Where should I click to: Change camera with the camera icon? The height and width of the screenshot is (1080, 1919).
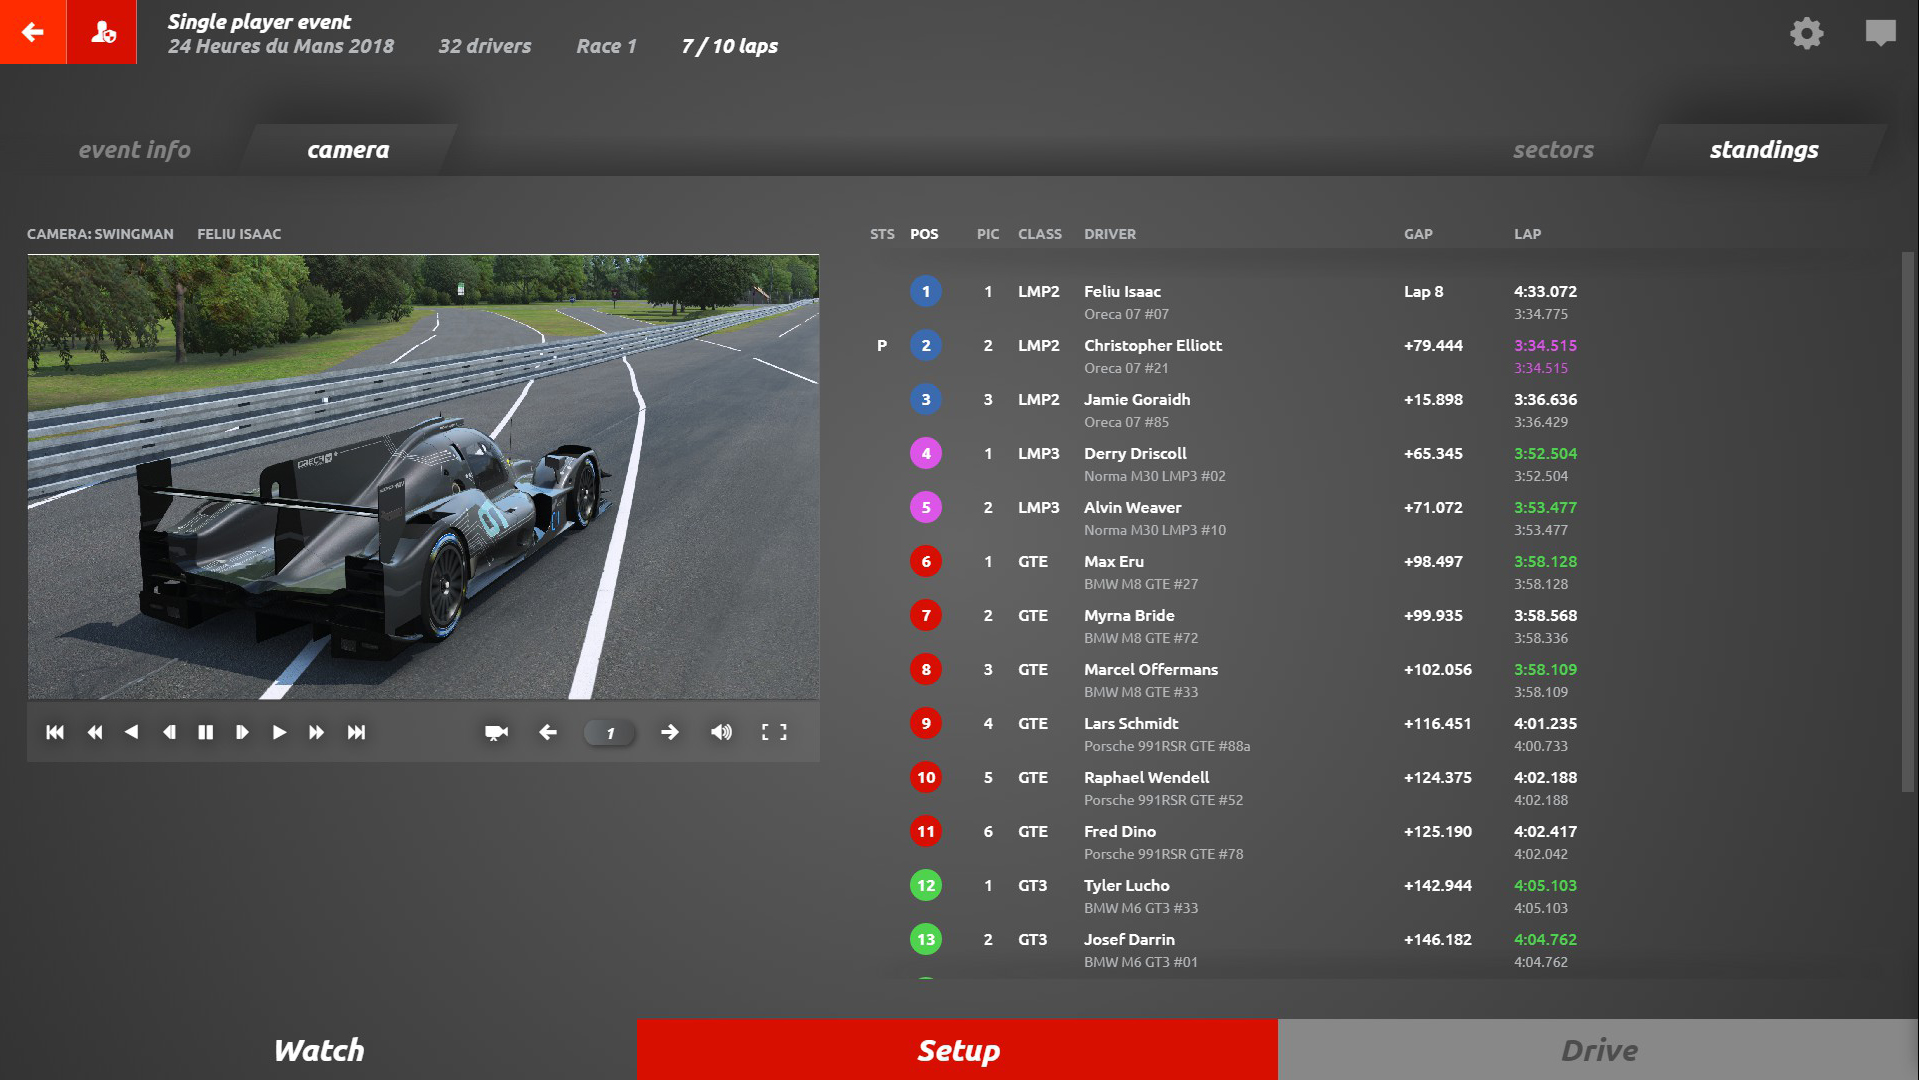496,732
